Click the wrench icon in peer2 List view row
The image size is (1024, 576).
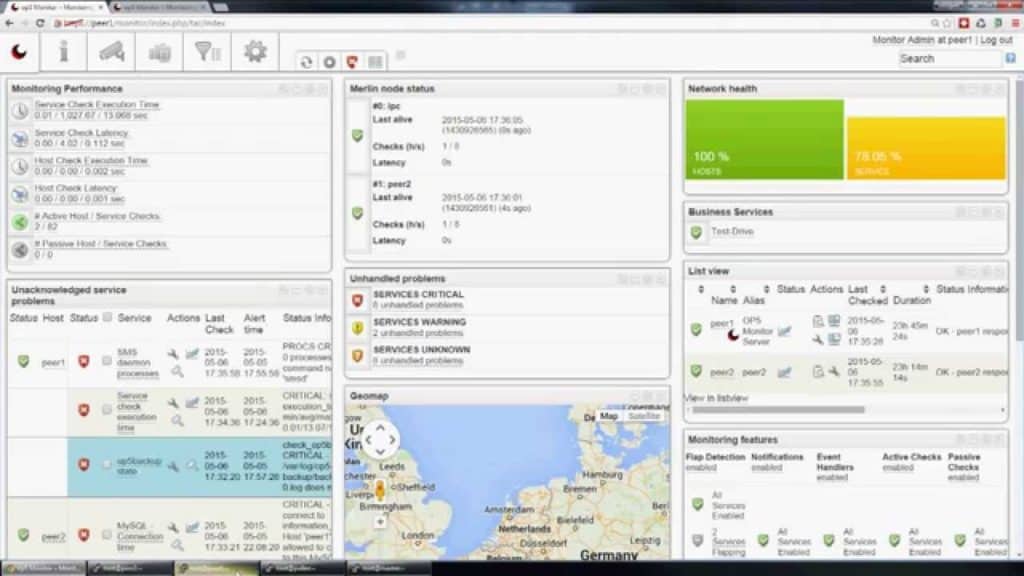(834, 372)
